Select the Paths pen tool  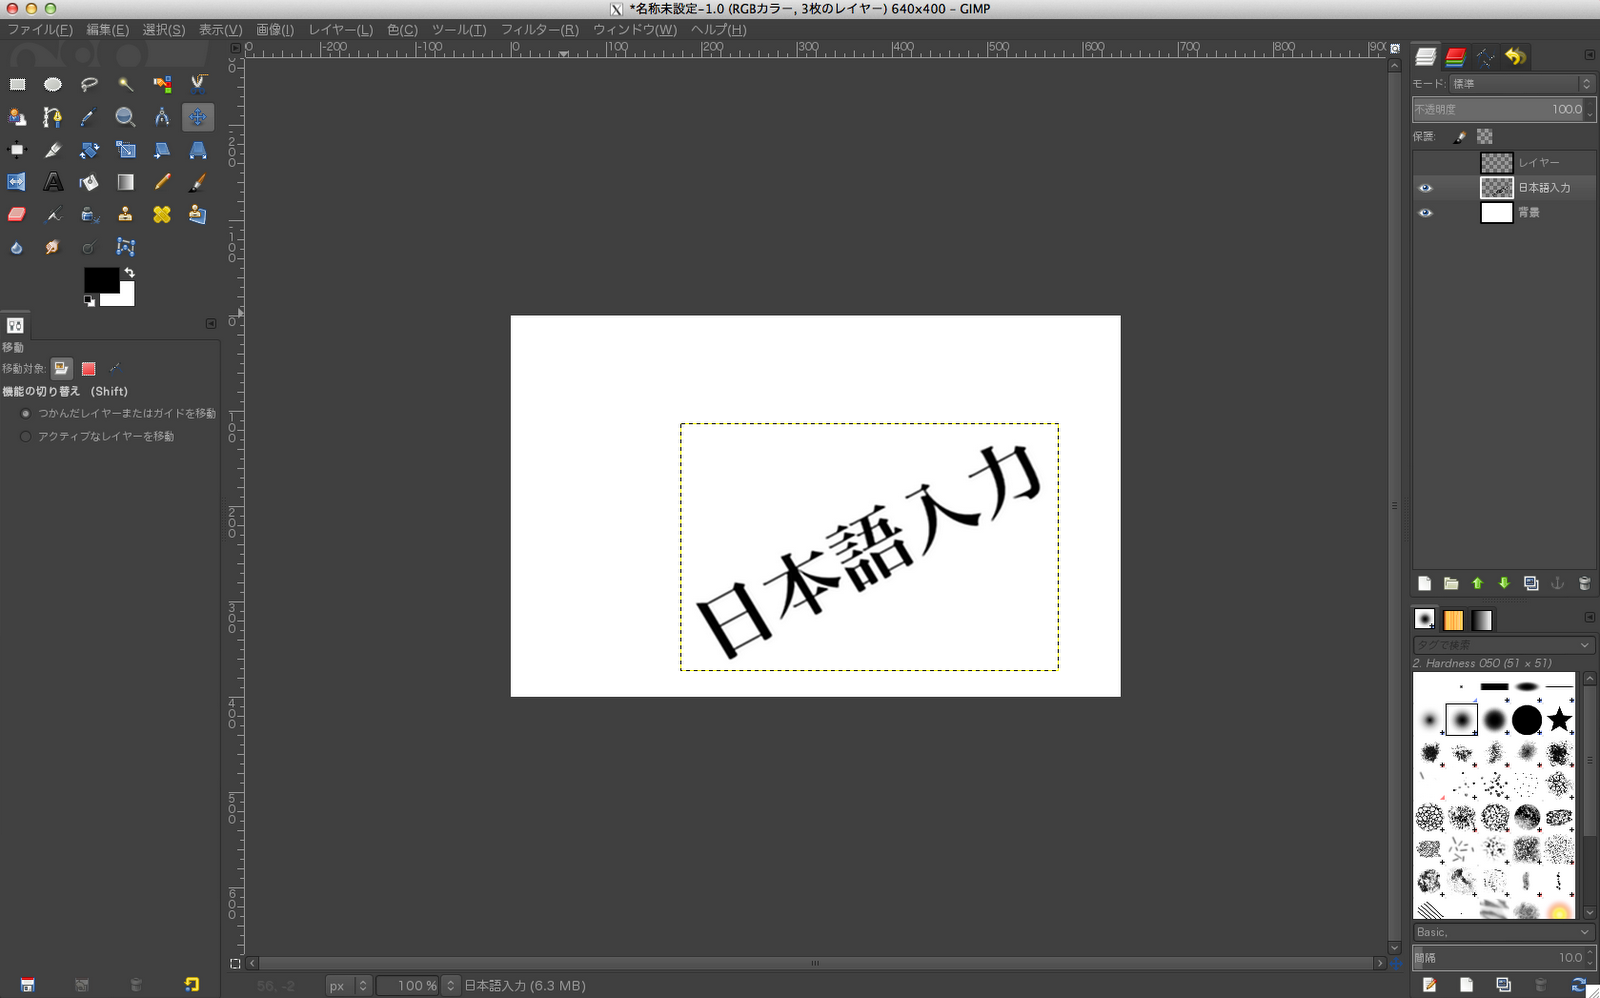[x=53, y=118]
